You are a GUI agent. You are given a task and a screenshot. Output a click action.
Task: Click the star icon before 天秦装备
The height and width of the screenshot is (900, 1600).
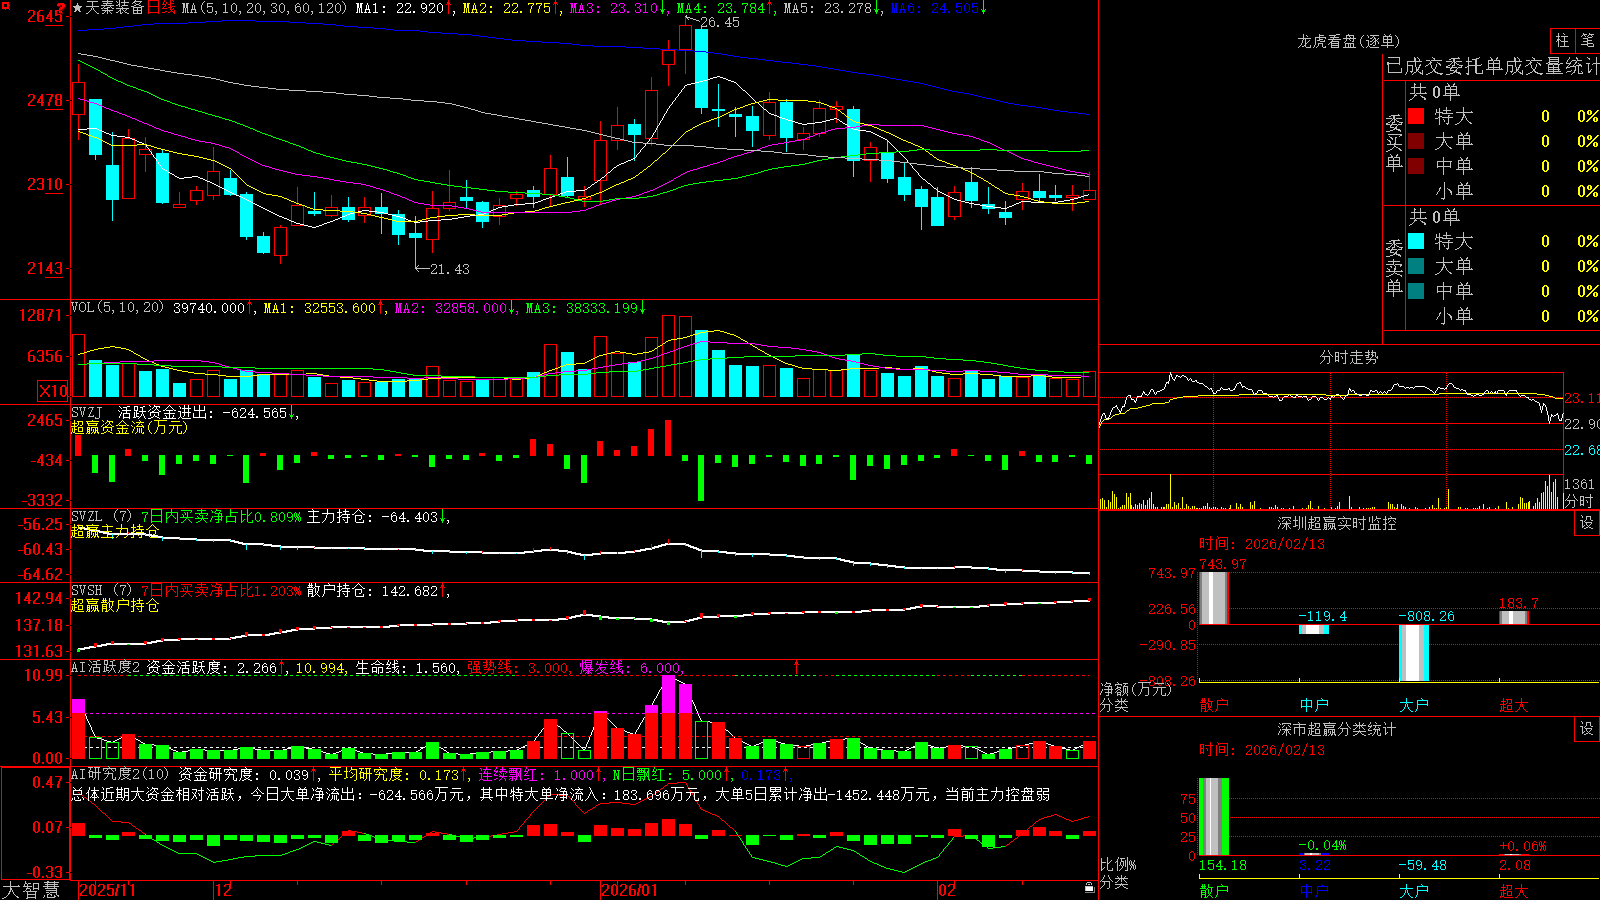[x=77, y=8]
